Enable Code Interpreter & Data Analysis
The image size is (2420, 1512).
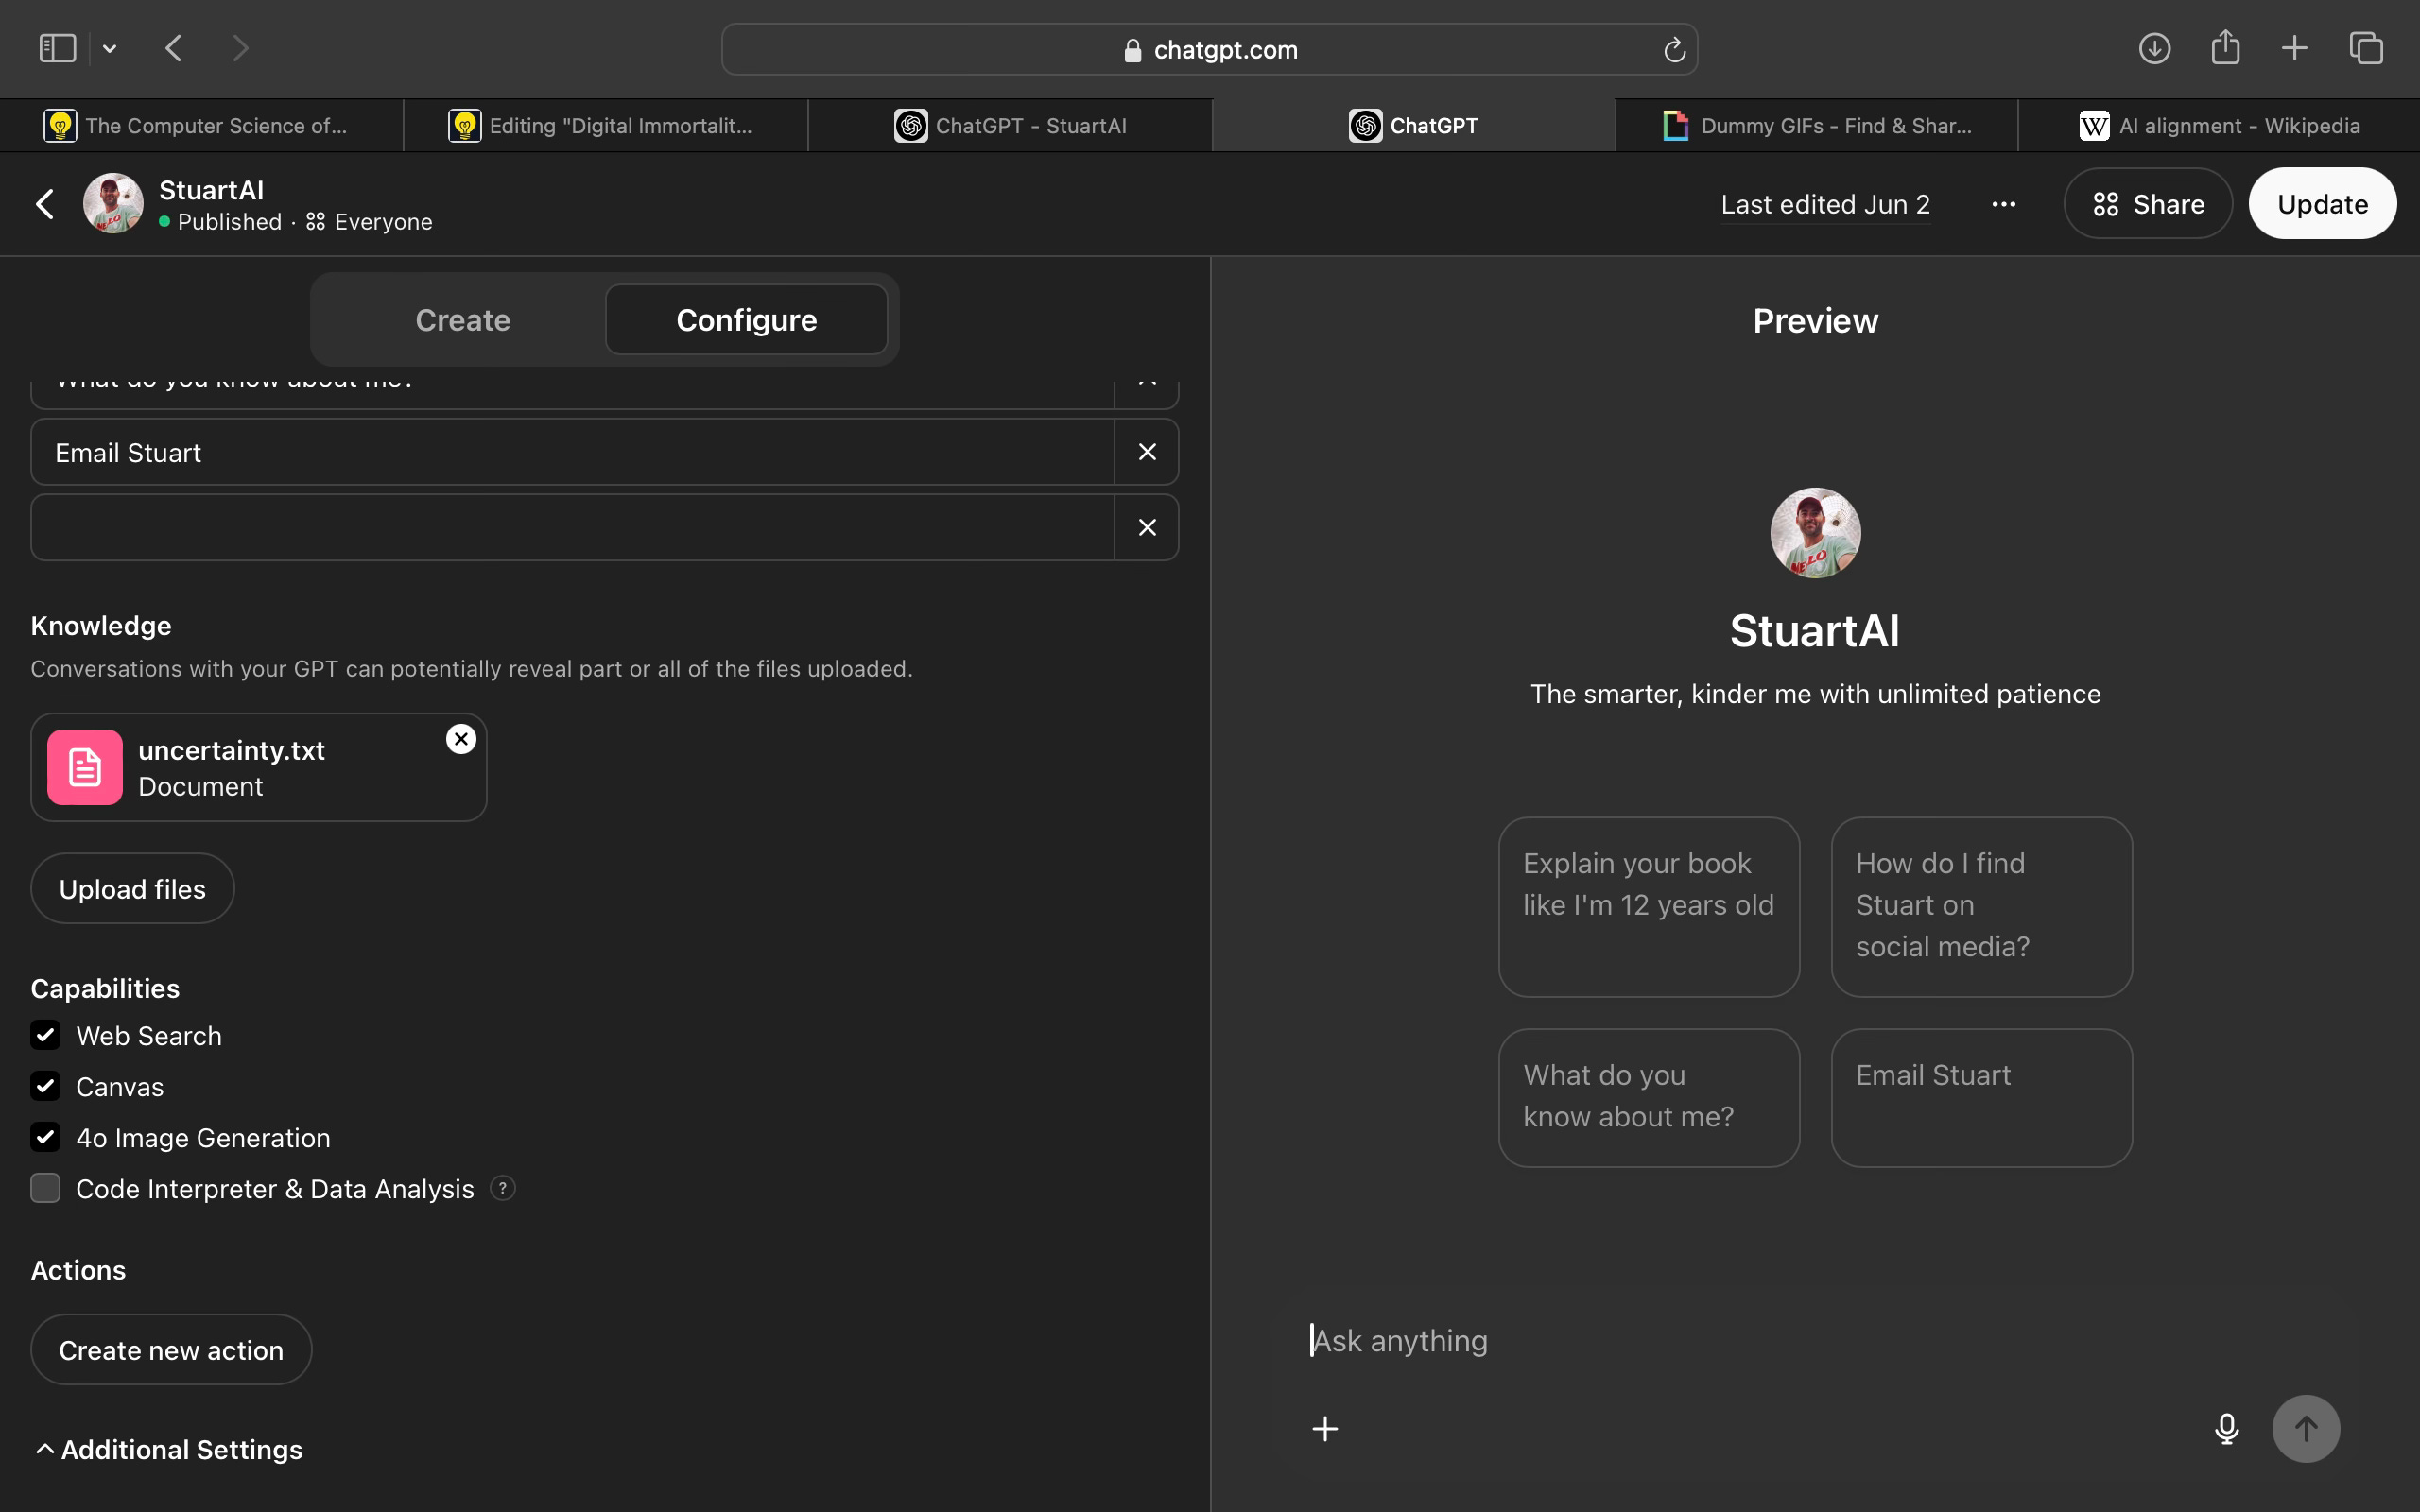pyautogui.click(x=45, y=1188)
